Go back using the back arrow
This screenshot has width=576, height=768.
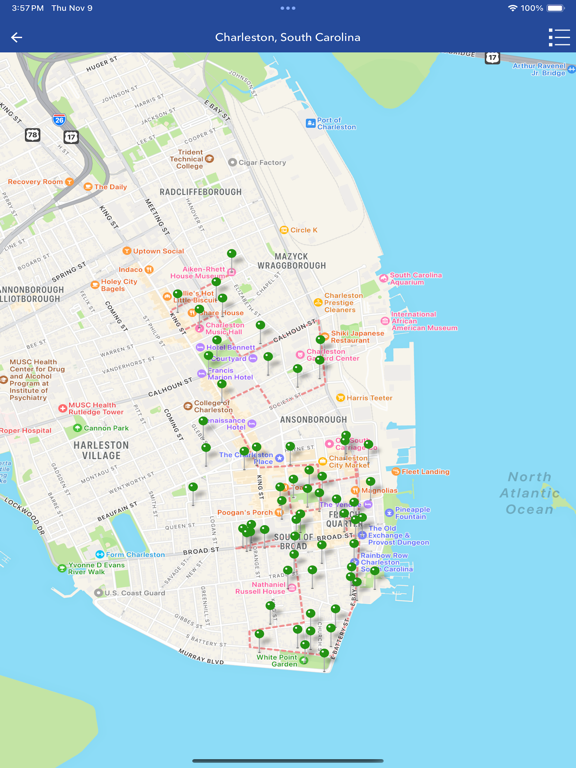point(17,37)
